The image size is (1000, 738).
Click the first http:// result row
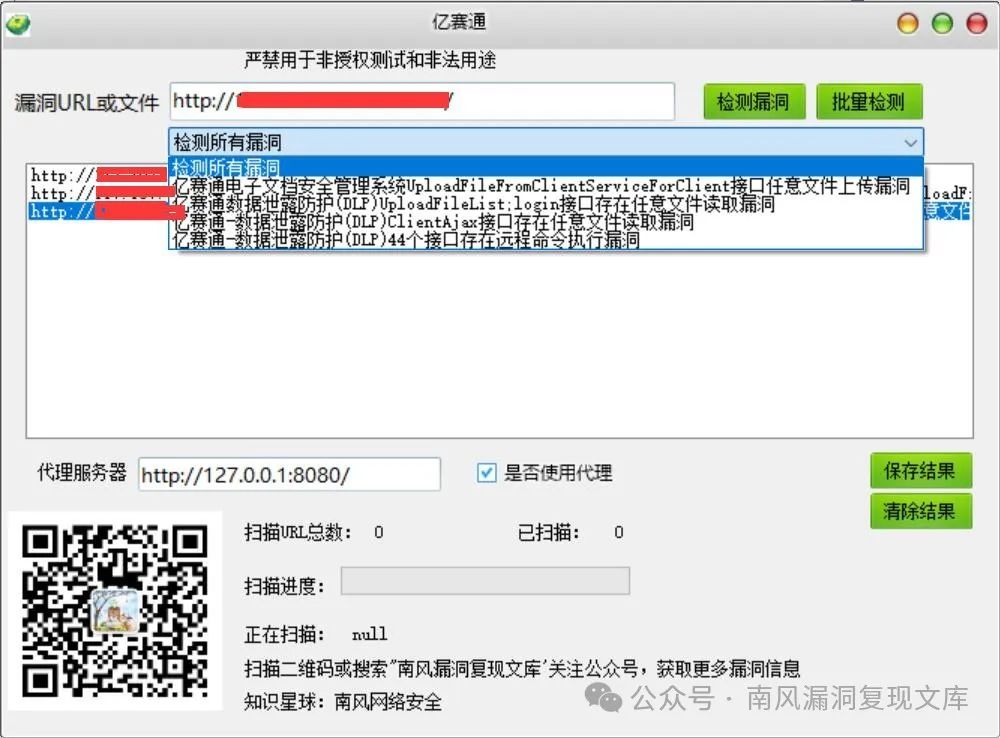coord(99,175)
